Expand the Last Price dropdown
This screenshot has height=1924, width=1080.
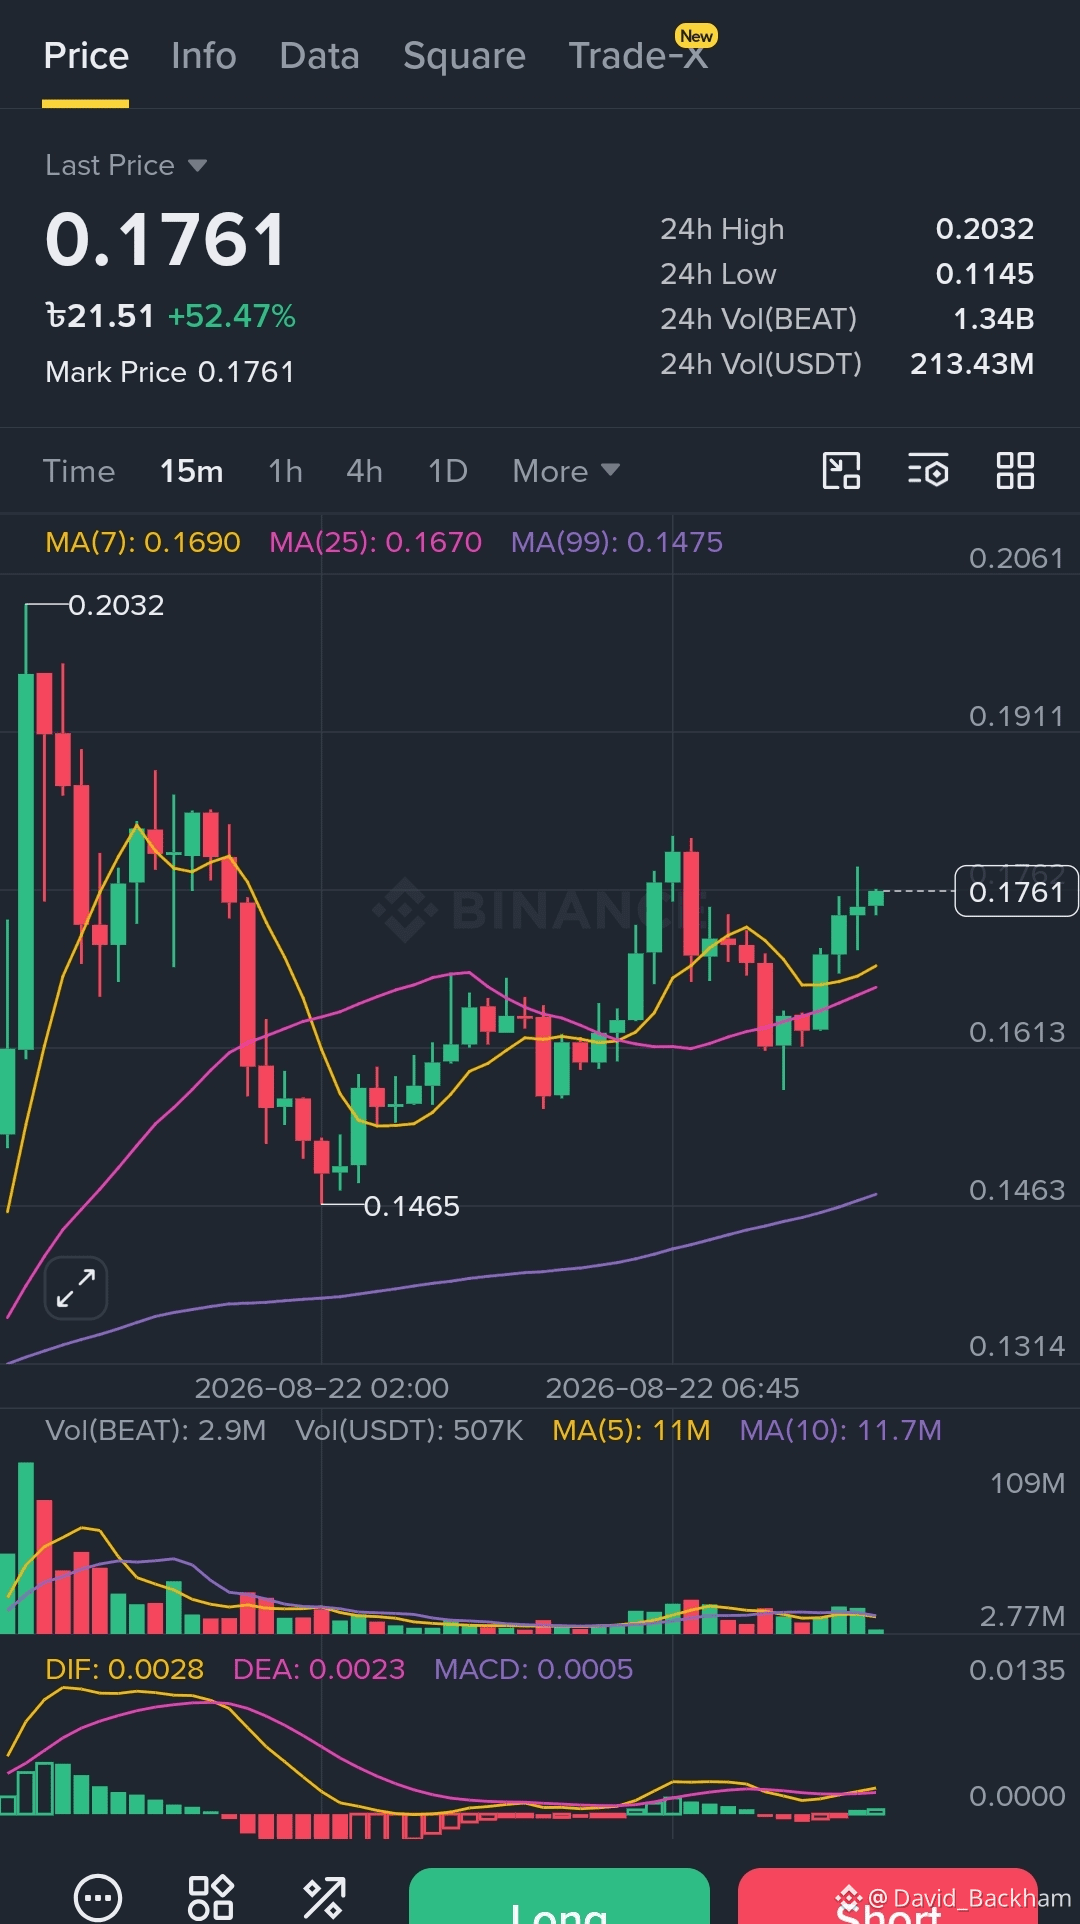tap(126, 165)
